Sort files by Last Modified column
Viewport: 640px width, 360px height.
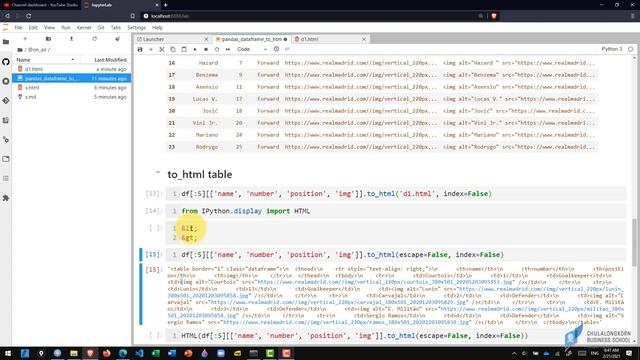click(105, 60)
